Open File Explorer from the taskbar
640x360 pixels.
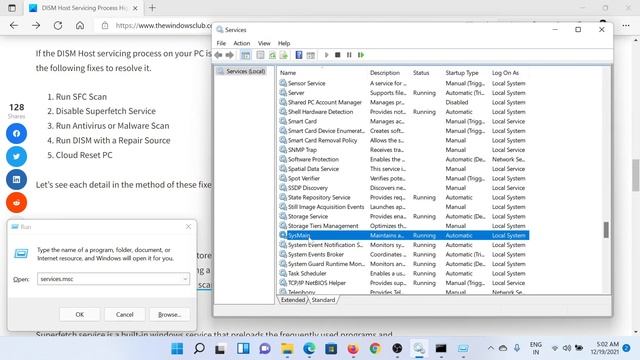[x=287, y=349]
